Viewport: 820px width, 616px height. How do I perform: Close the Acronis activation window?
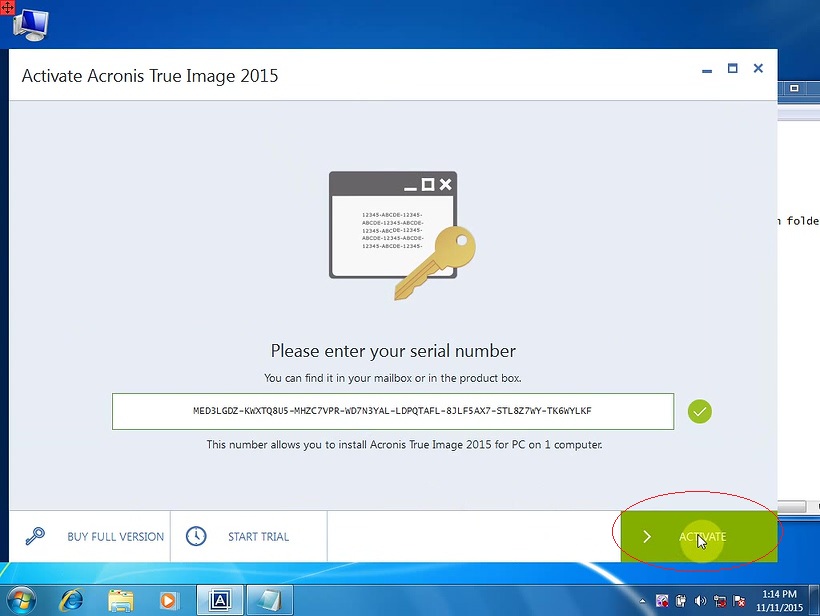point(758,69)
